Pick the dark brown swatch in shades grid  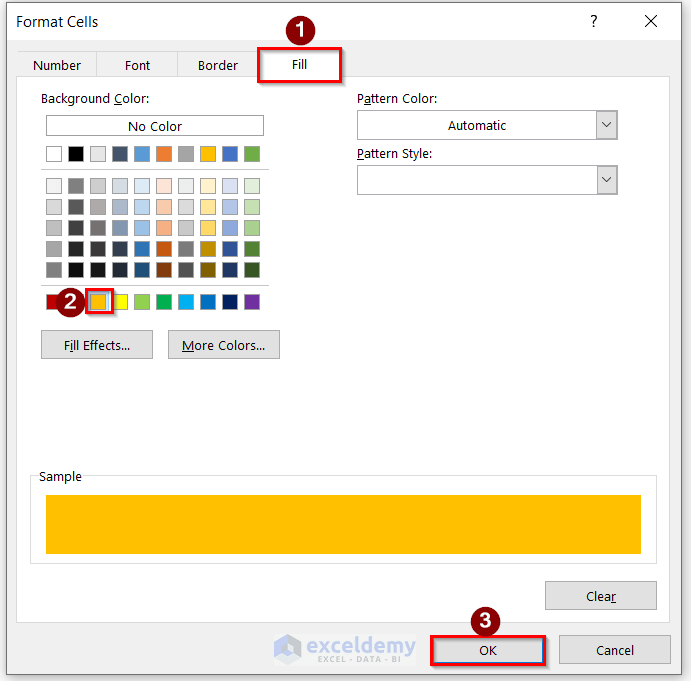click(x=164, y=270)
